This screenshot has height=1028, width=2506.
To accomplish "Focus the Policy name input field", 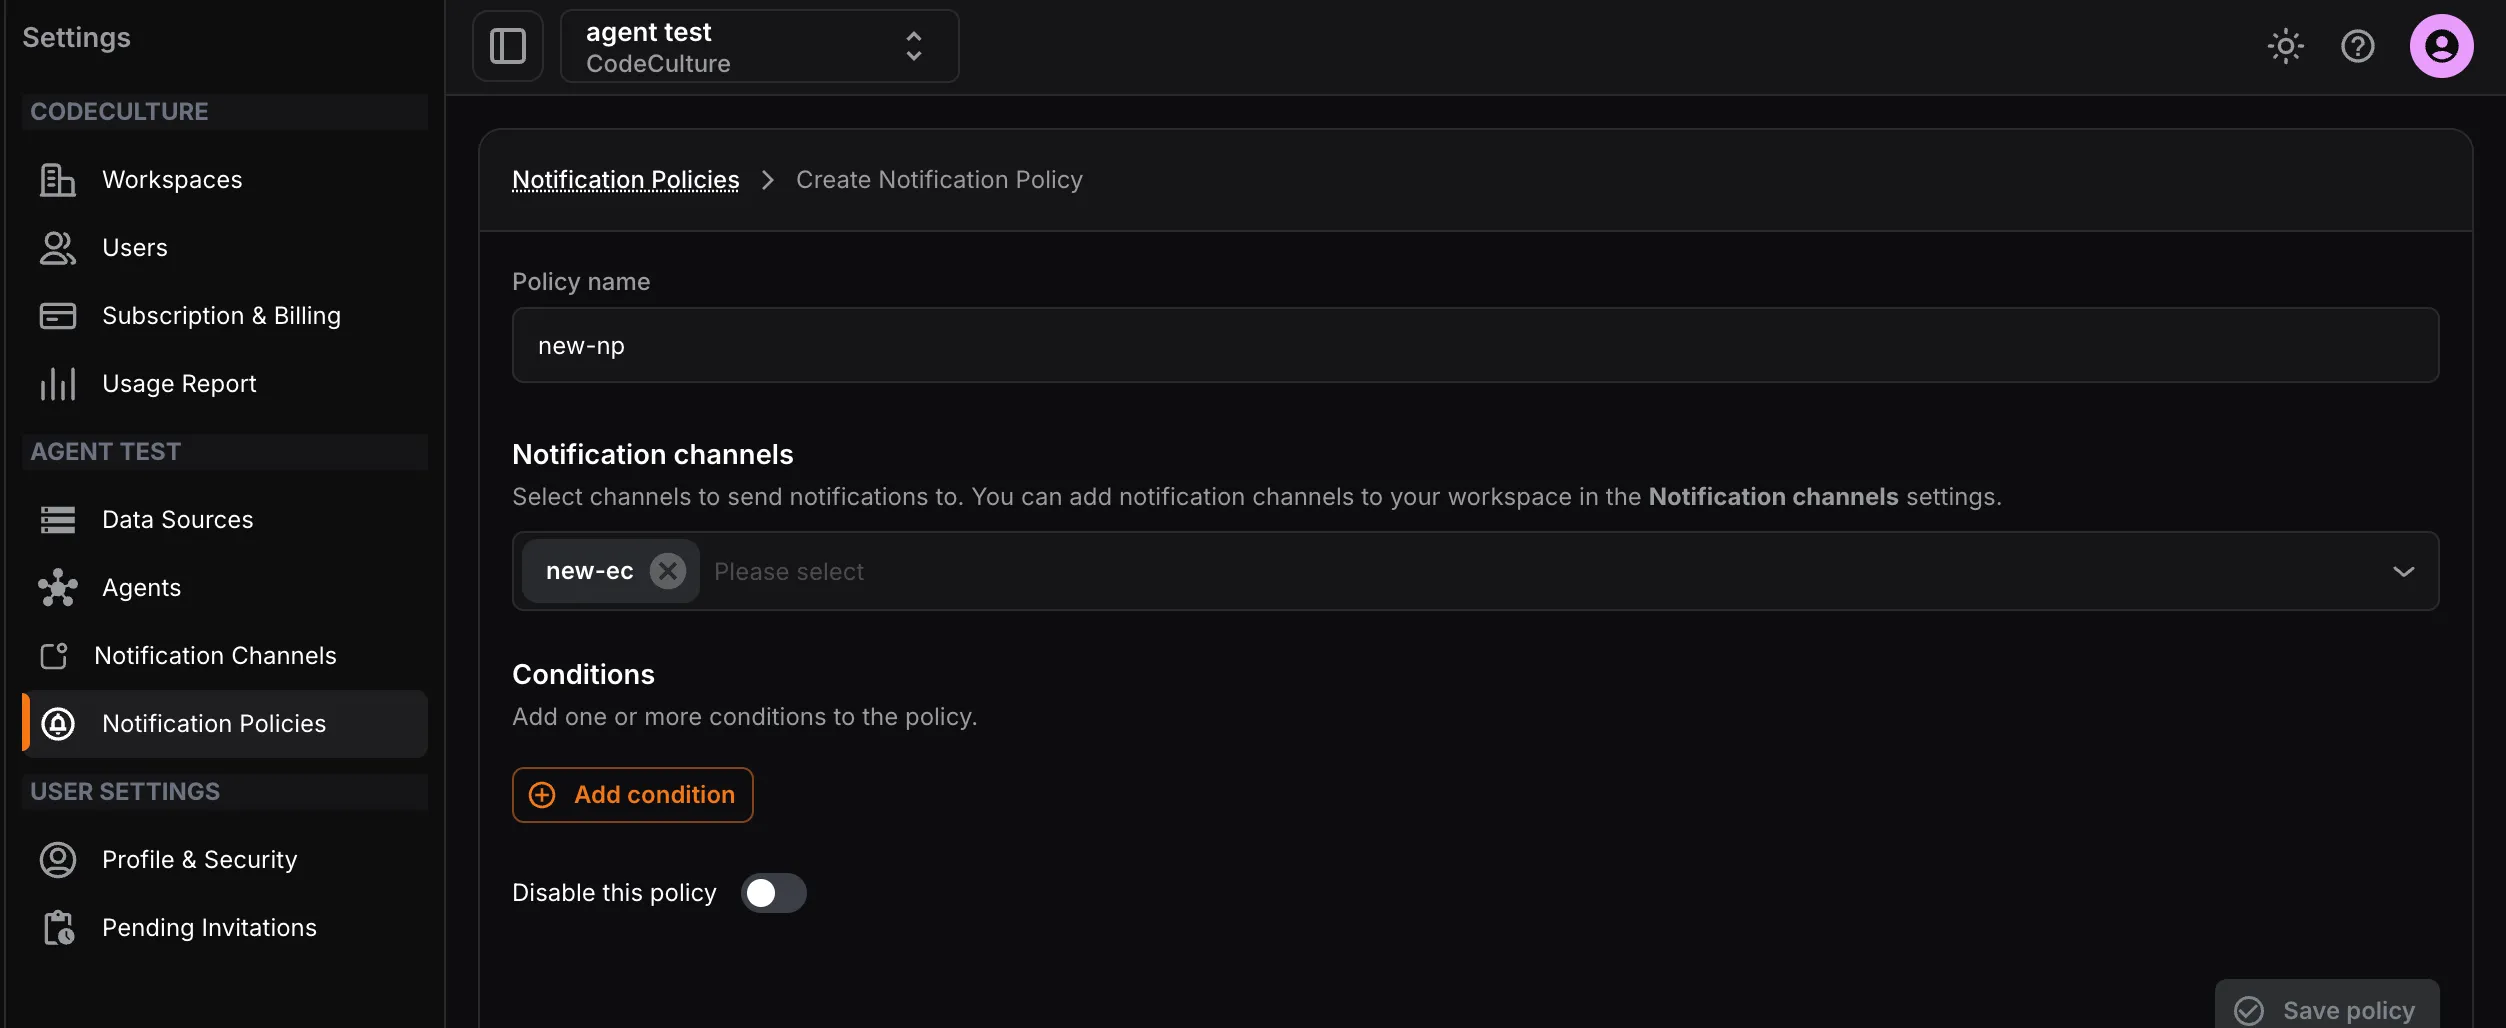I will [x=1475, y=345].
